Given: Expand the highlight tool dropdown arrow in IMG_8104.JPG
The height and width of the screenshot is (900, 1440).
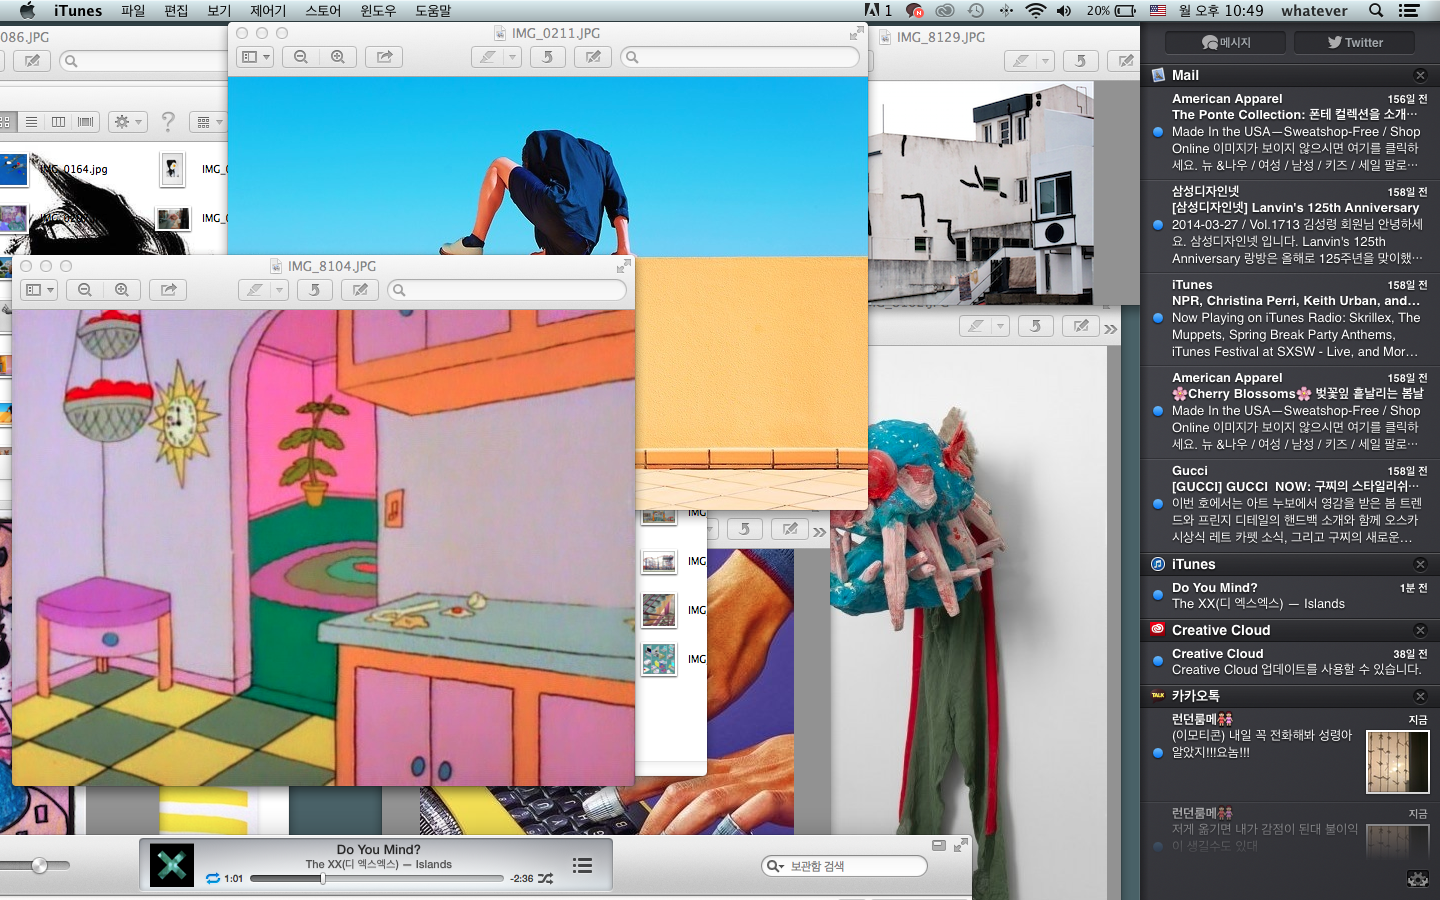Looking at the screenshot, I should pyautogui.click(x=279, y=290).
